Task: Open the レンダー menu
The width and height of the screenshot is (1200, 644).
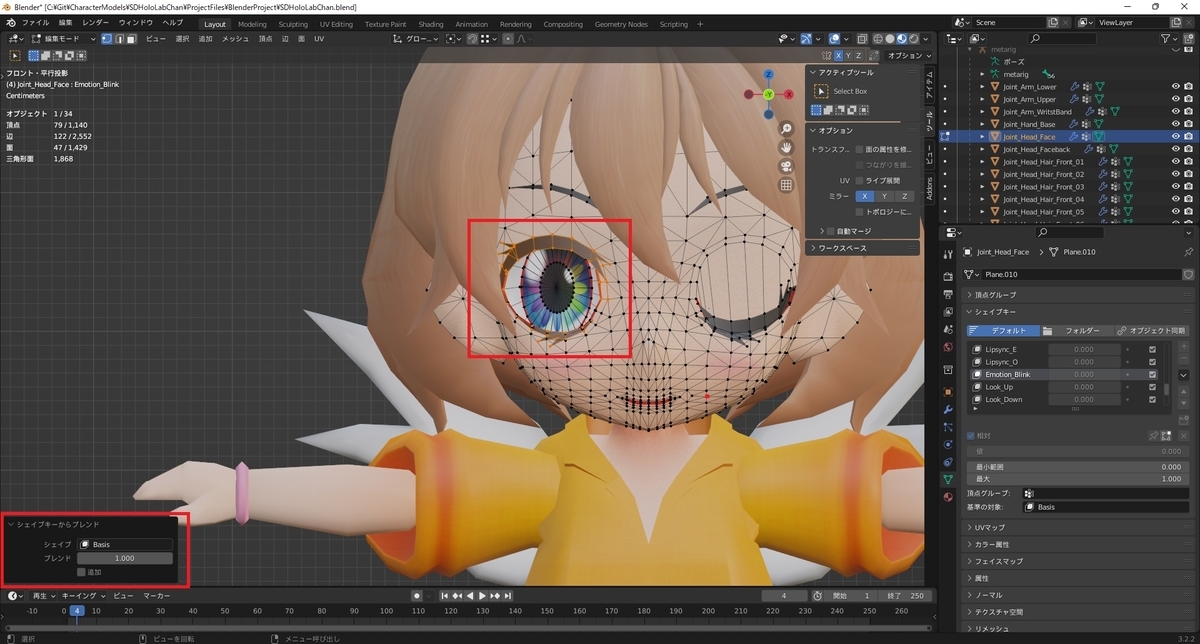Action: coord(96,22)
